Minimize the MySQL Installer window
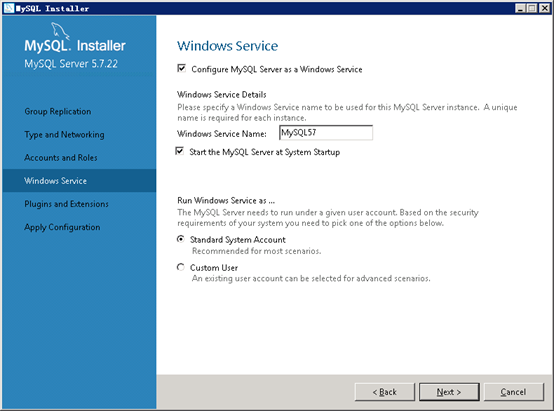Viewport: 554px width, 411px height. click(520, 8)
